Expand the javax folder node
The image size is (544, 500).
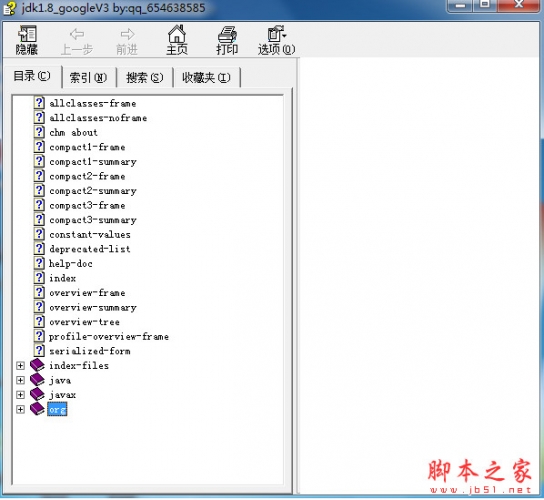(x=20, y=395)
